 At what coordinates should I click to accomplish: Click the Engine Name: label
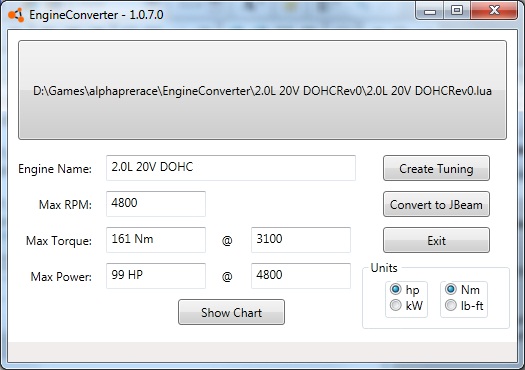coord(55,169)
